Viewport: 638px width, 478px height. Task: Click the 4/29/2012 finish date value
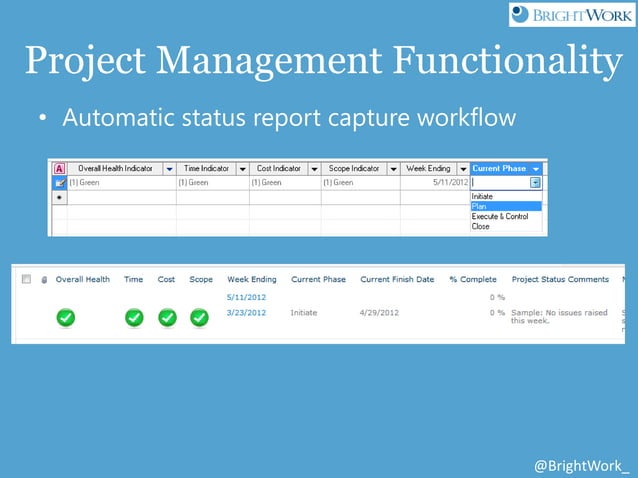(x=379, y=313)
